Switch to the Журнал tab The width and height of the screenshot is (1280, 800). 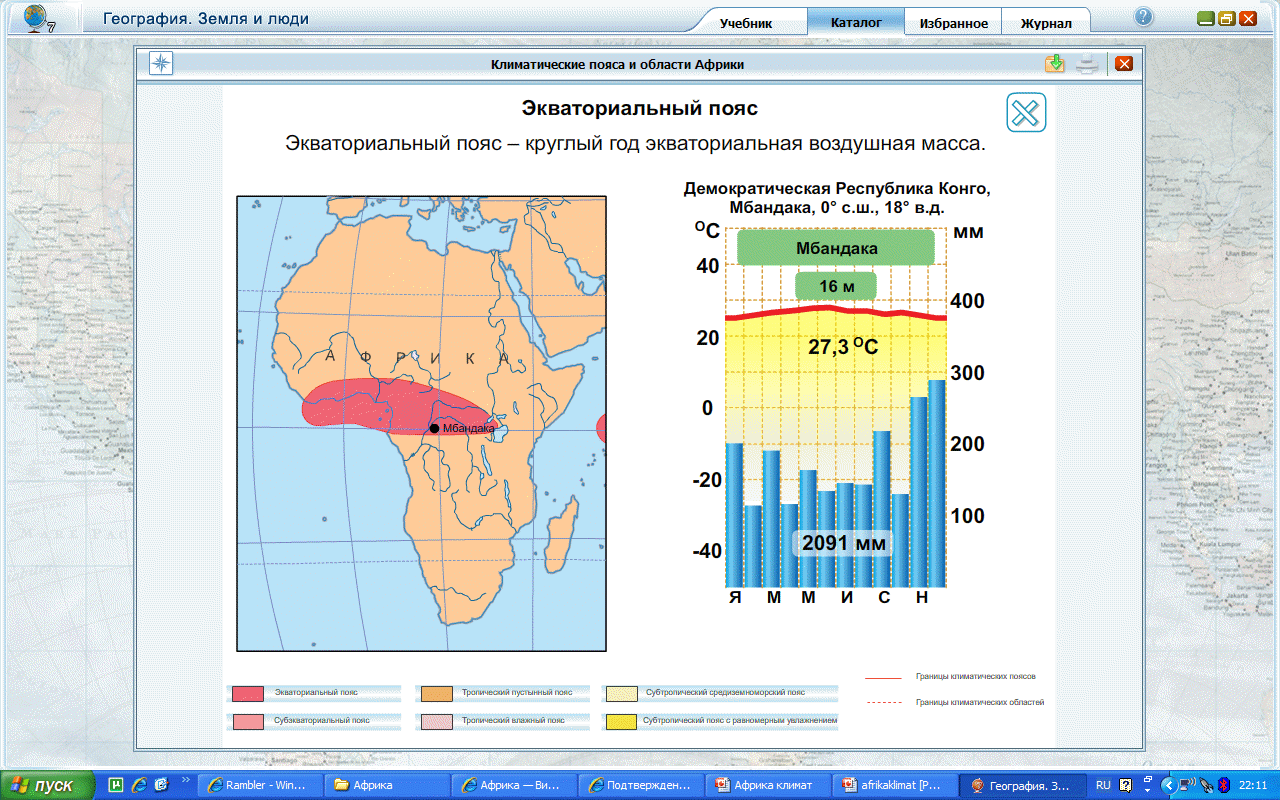click(1046, 23)
